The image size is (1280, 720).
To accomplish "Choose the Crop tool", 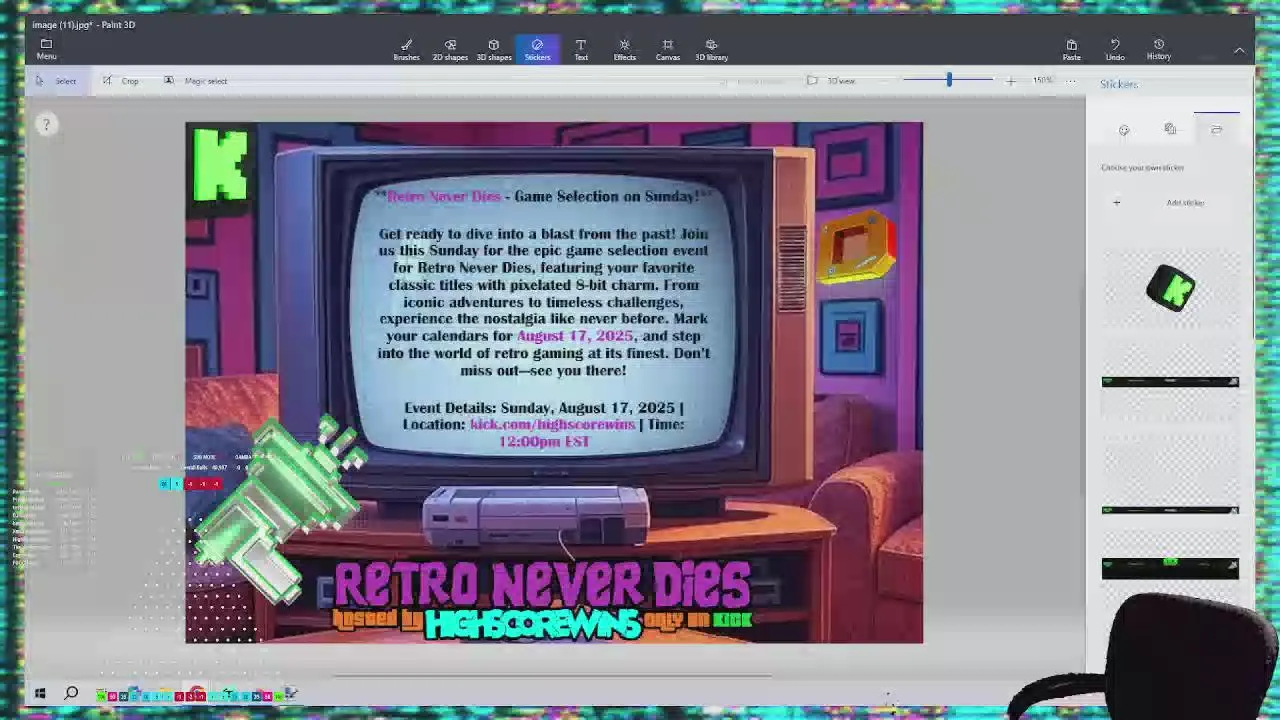I will pos(121,81).
